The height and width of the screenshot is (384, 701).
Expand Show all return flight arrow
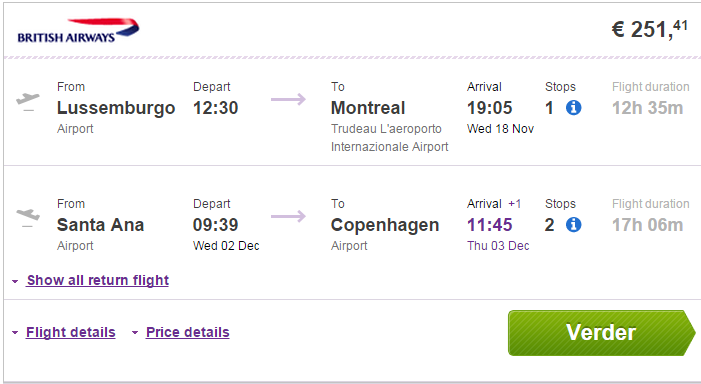(15, 282)
